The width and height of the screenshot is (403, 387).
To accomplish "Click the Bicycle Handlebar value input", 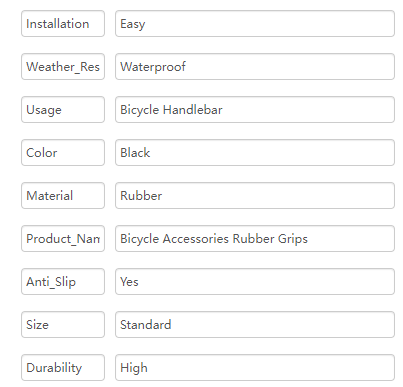I will click(x=255, y=110).
